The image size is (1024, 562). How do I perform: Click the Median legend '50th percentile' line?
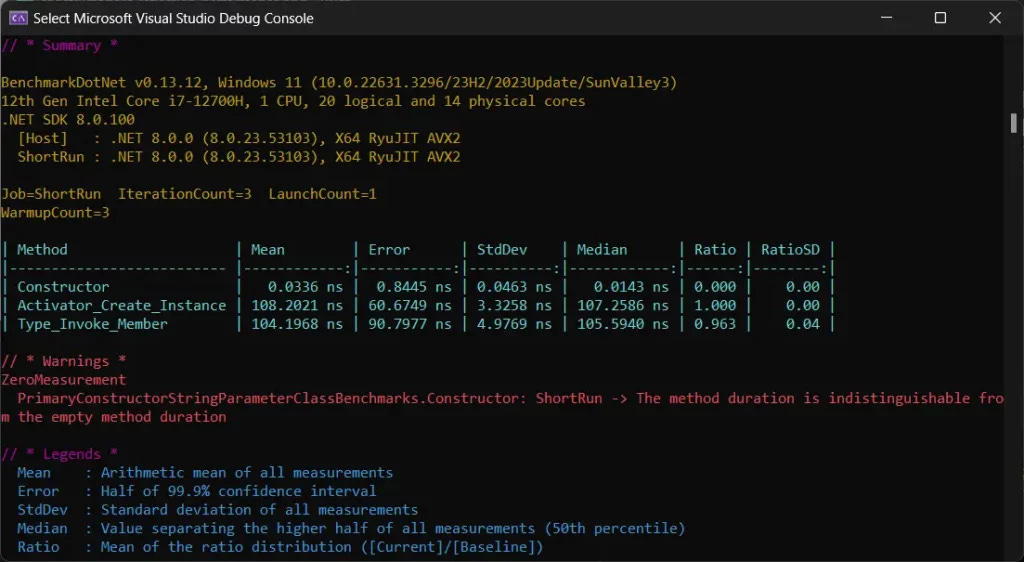pos(351,528)
